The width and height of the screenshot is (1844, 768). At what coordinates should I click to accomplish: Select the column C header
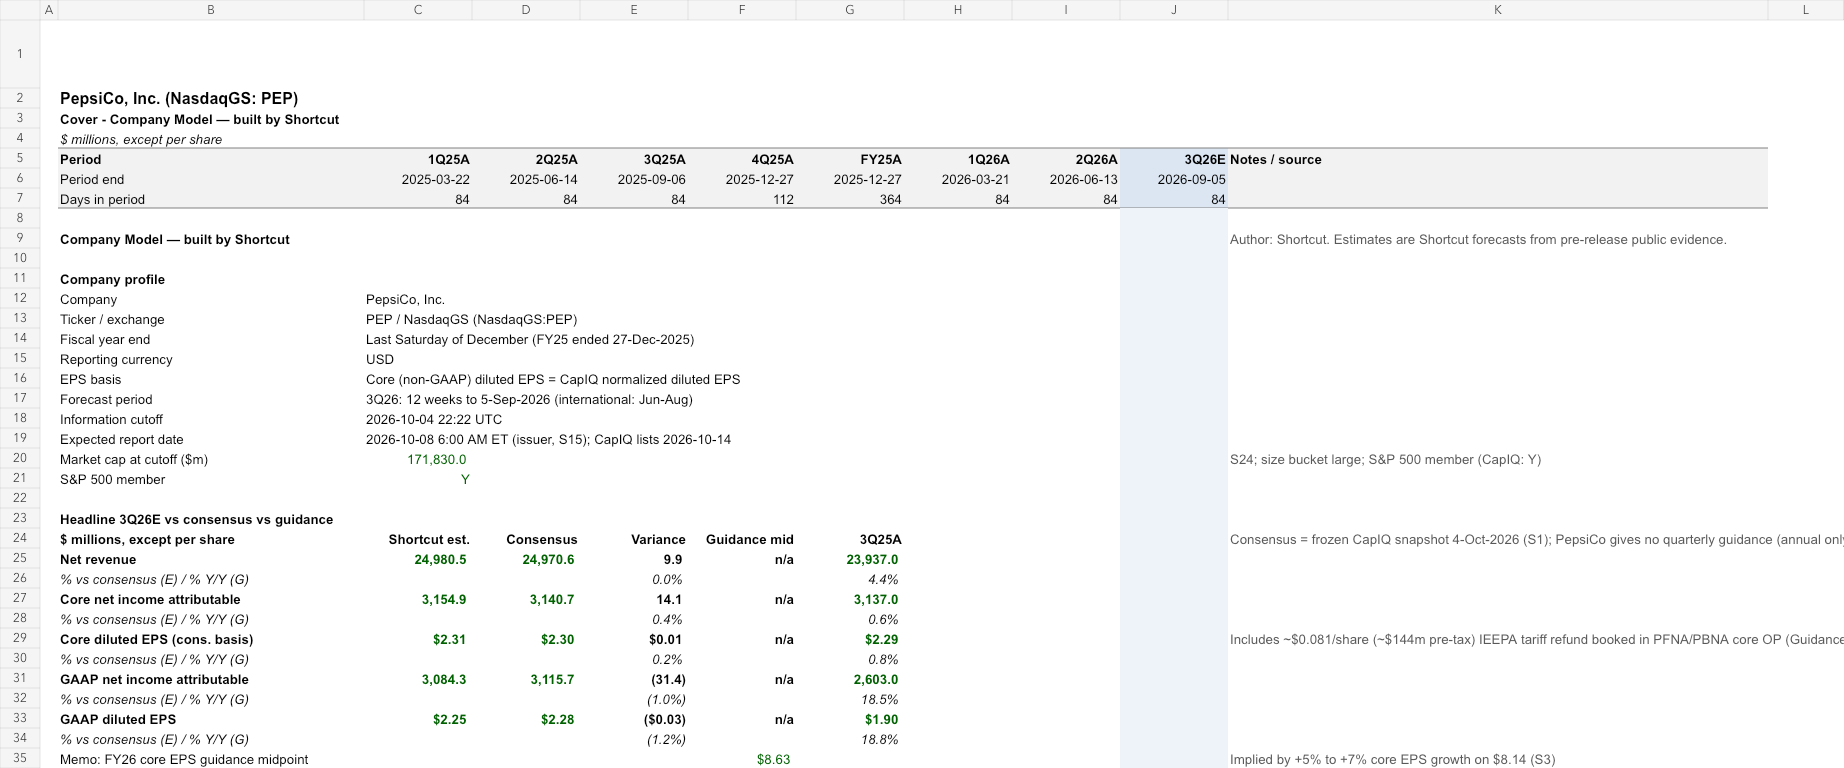(x=418, y=10)
